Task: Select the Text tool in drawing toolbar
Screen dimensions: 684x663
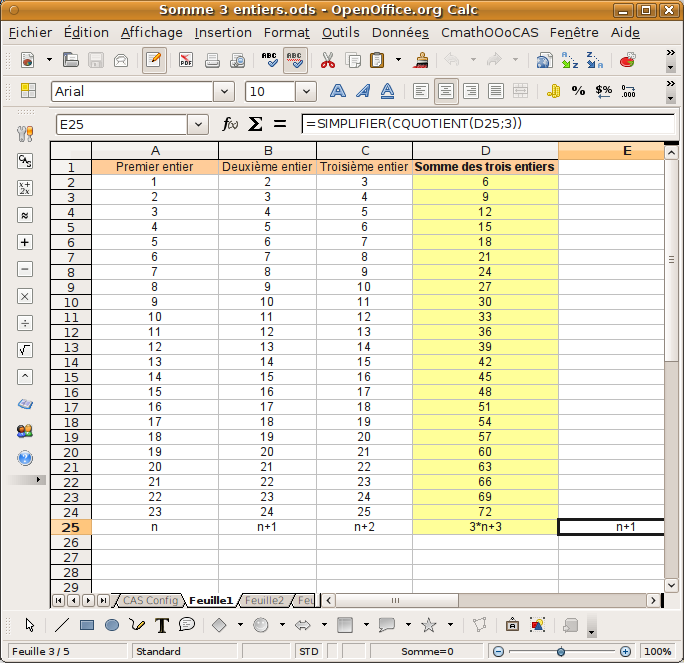Action: 162,625
